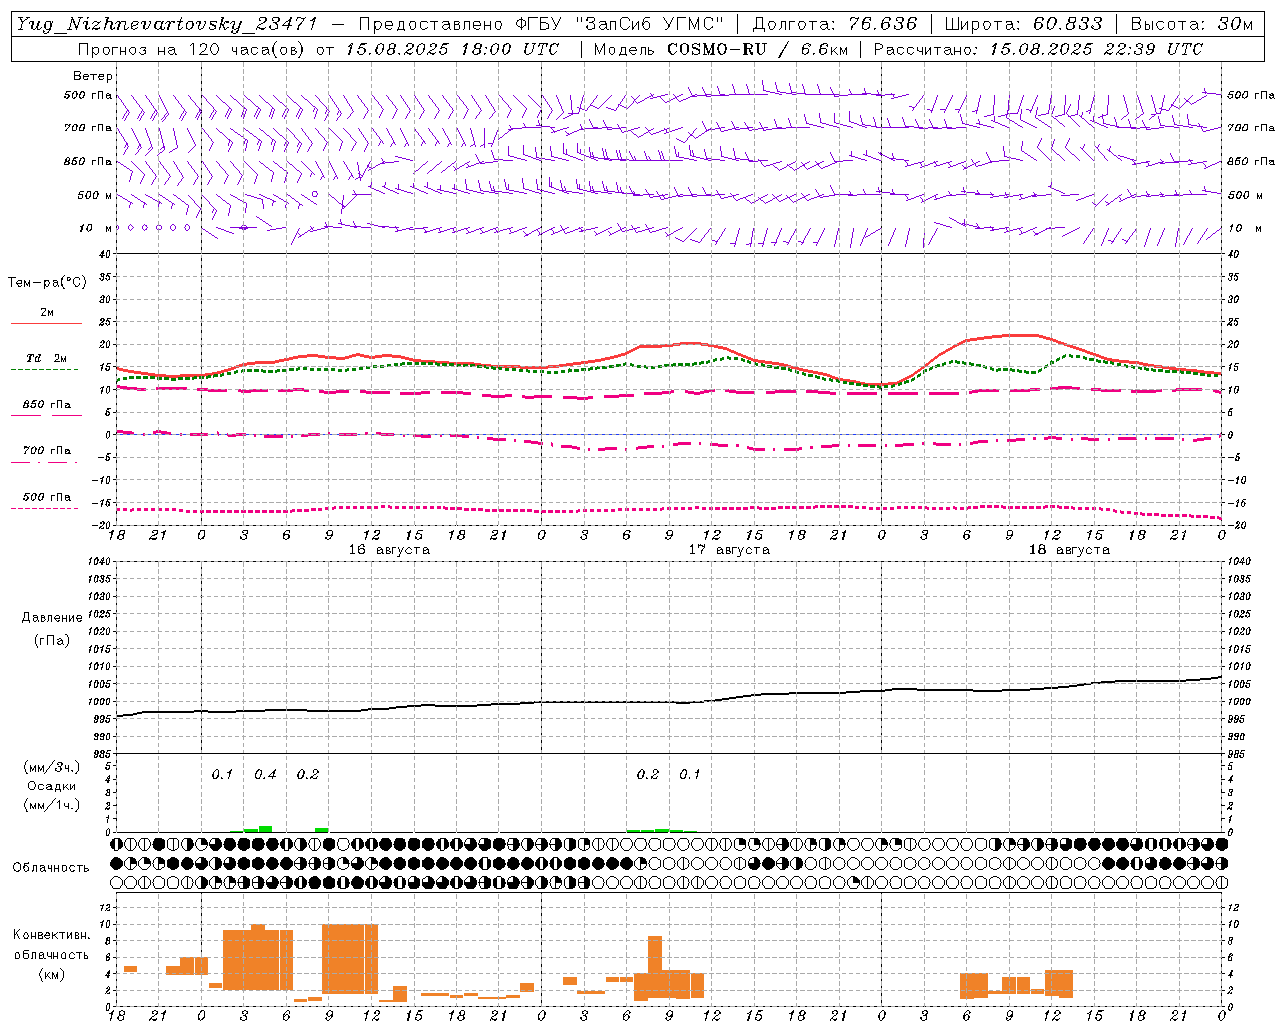Viewport: 1280px width, 1024px height.
Task: Click the 850 гПа temperature legend label
Action: click(47, 405)
